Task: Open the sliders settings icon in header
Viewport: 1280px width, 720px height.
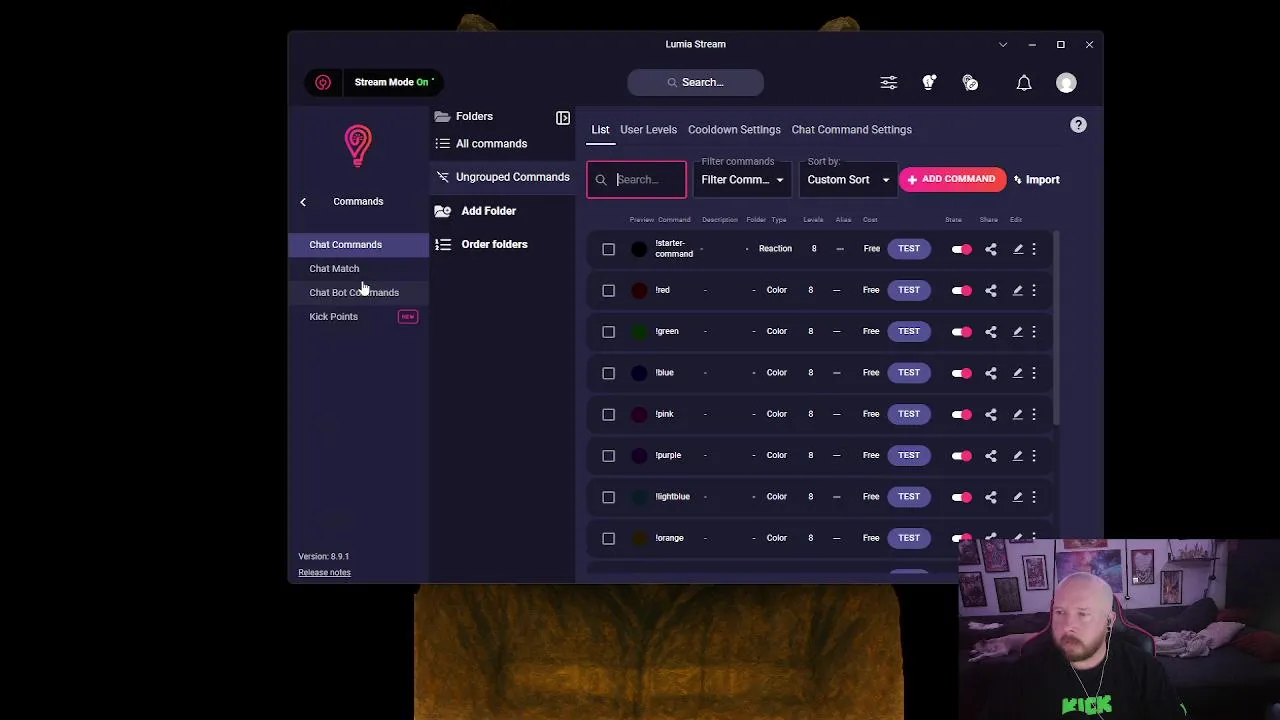Action: click(x=889, y=83)
